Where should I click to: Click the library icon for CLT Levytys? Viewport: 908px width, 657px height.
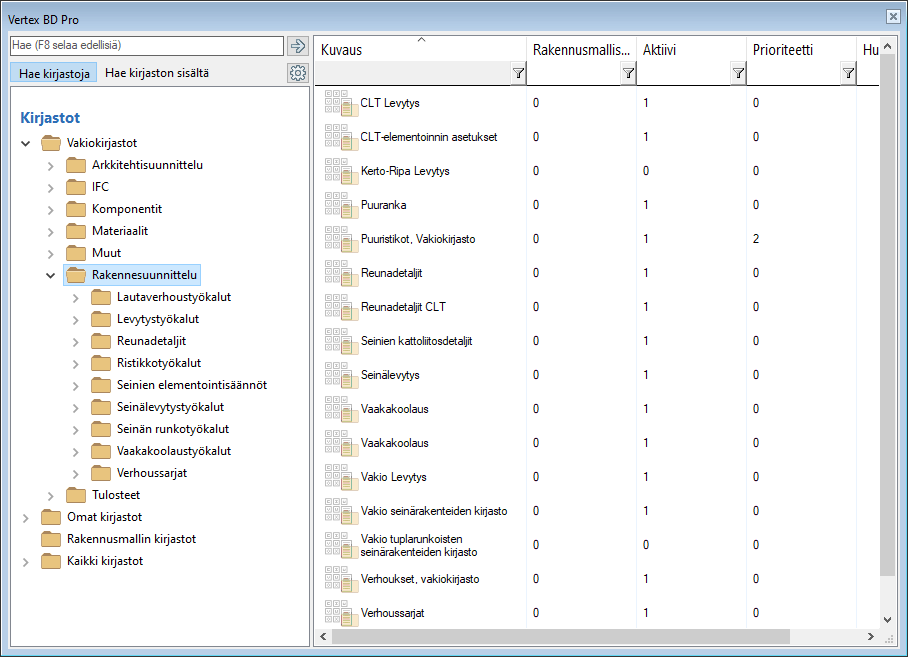pyautogui.click(x=340, y=103)
